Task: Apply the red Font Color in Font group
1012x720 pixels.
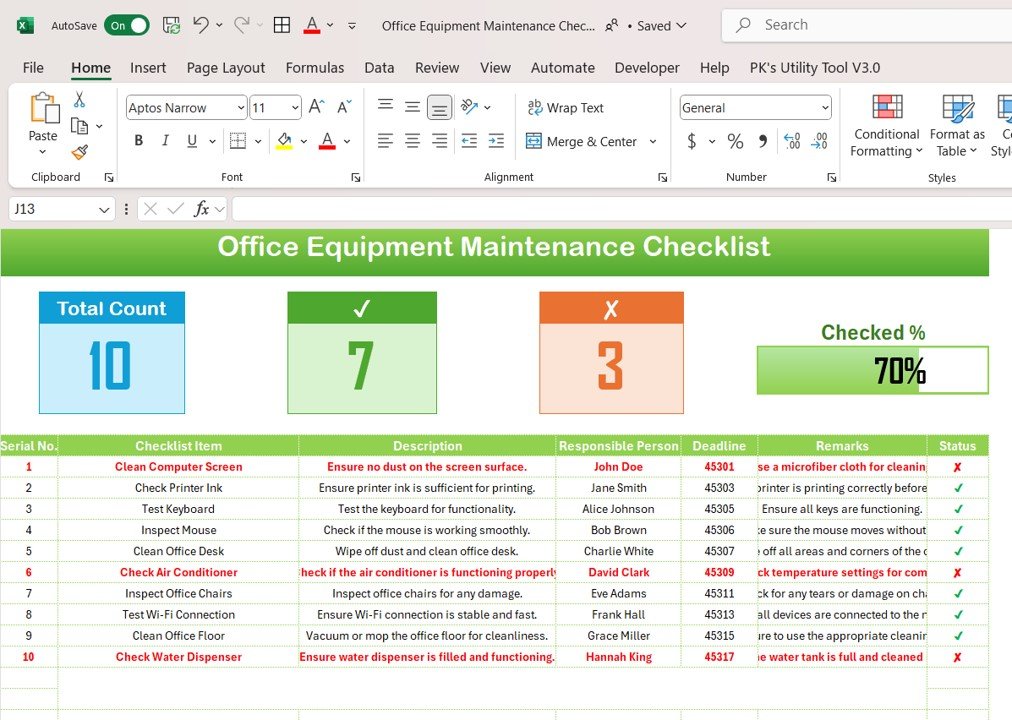Action: click(x=327, y=141)
